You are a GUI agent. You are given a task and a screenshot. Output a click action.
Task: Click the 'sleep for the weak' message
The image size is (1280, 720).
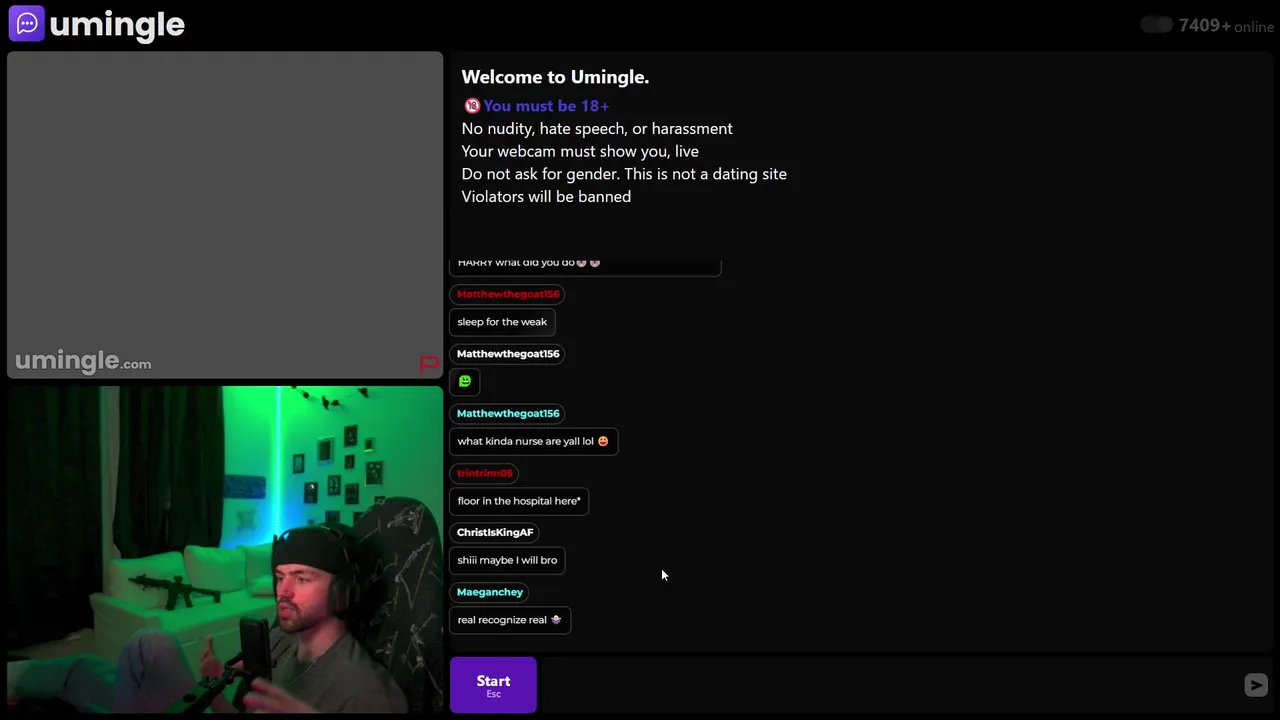point(502,322)
